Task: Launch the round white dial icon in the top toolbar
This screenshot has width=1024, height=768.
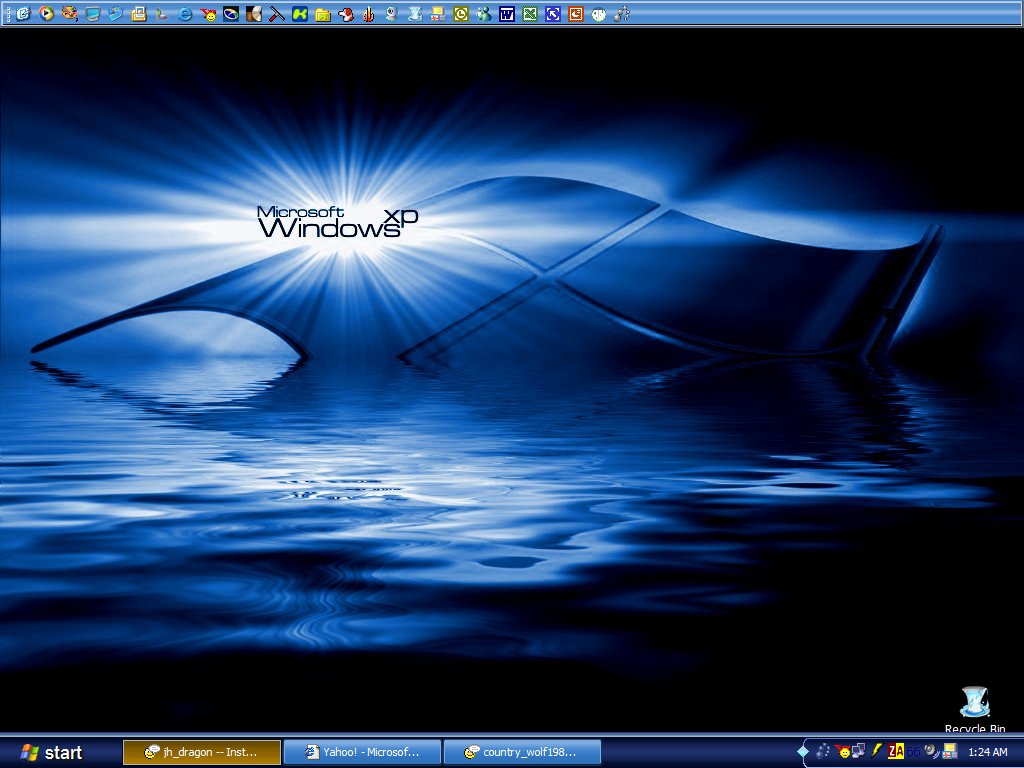Action: 599,13
